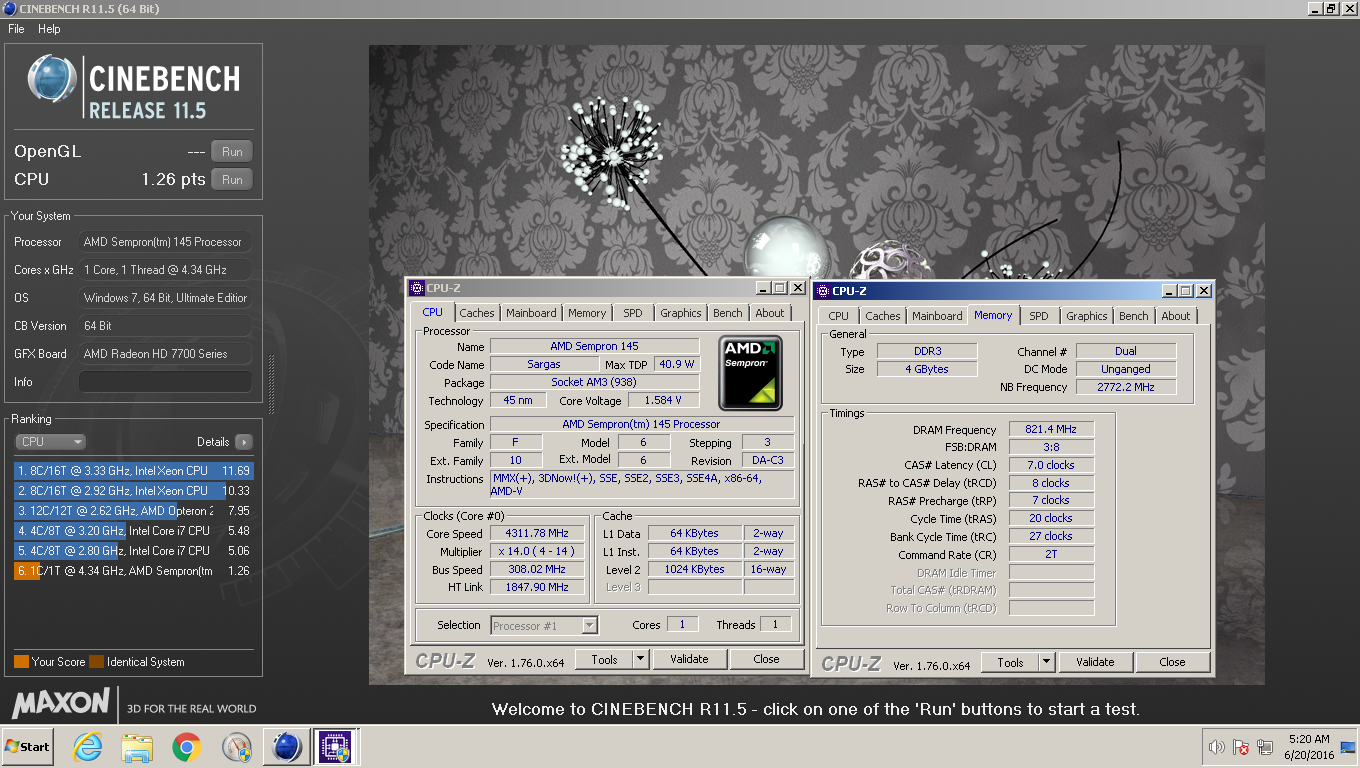
Task: Click Close button in left CPU-Z window
Action: (x=766, y=660)
